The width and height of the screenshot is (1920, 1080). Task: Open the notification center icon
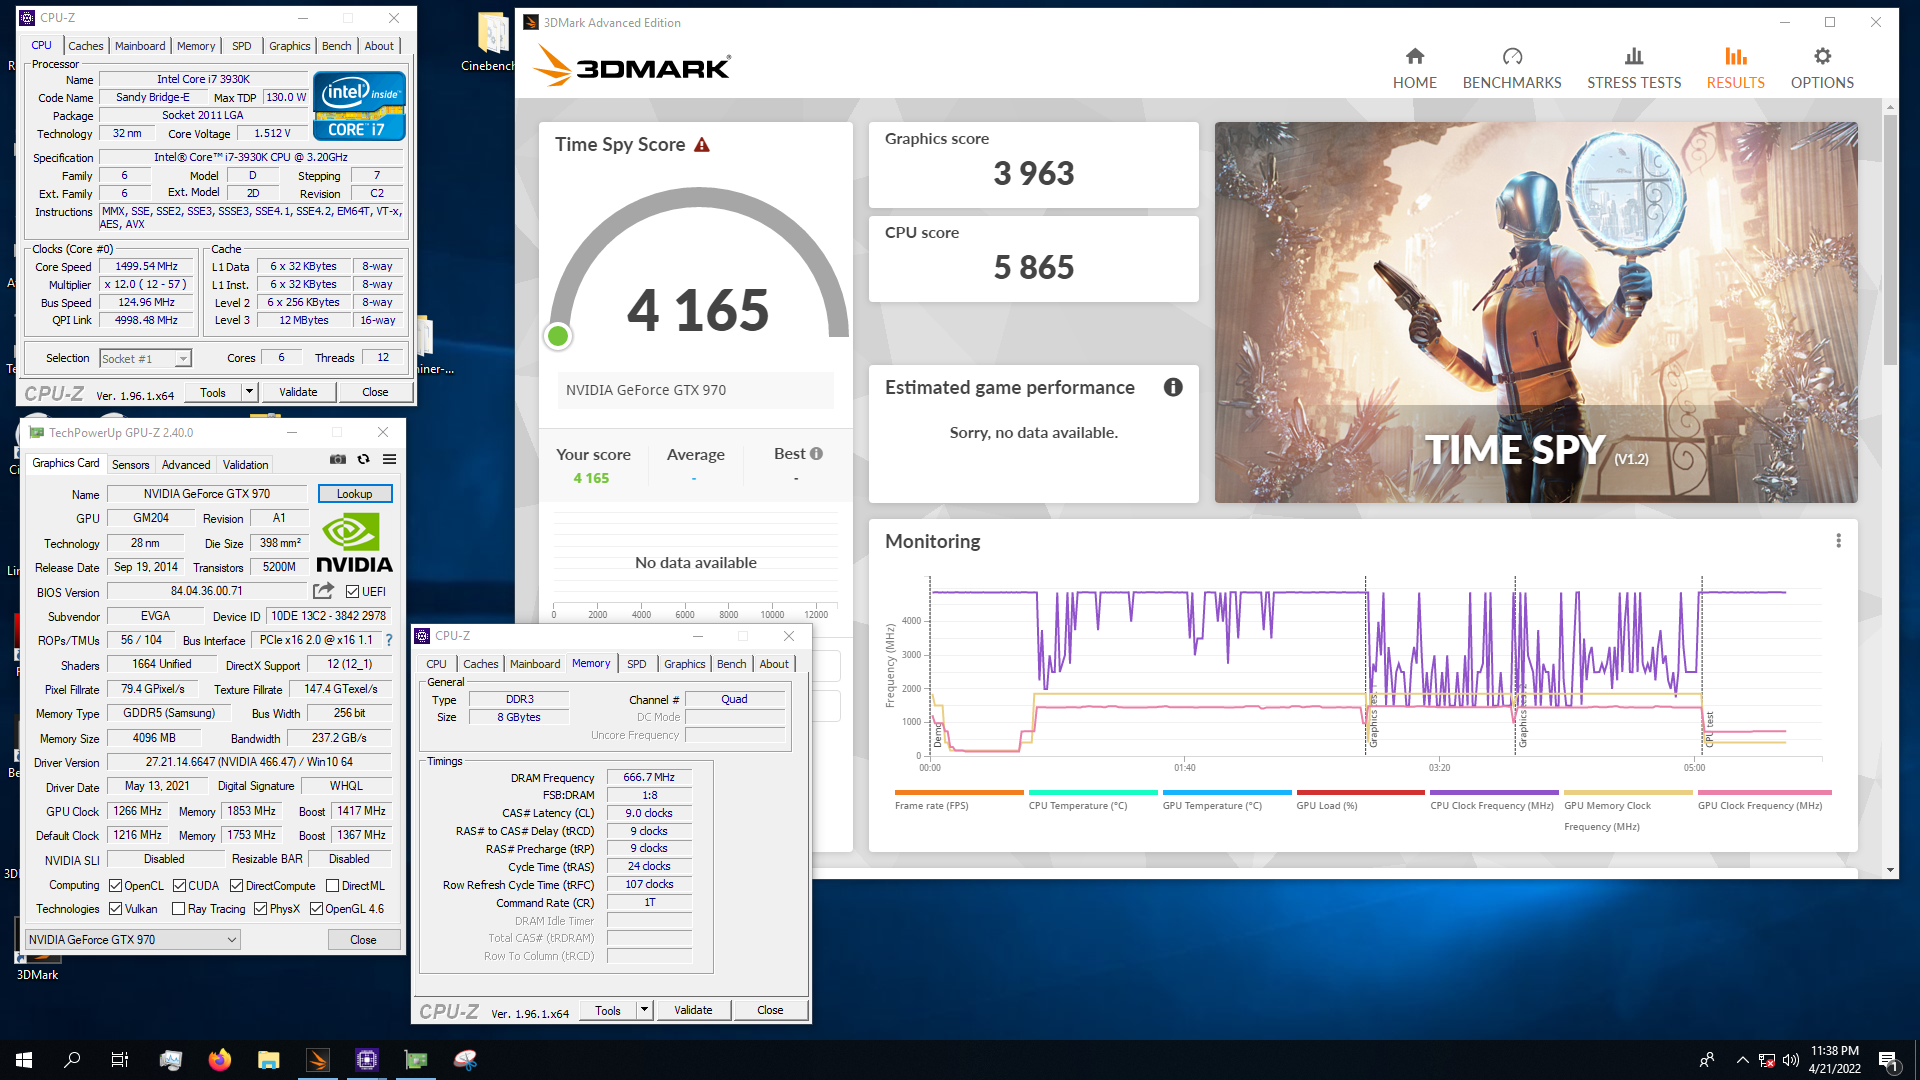coord(1889,1060)
